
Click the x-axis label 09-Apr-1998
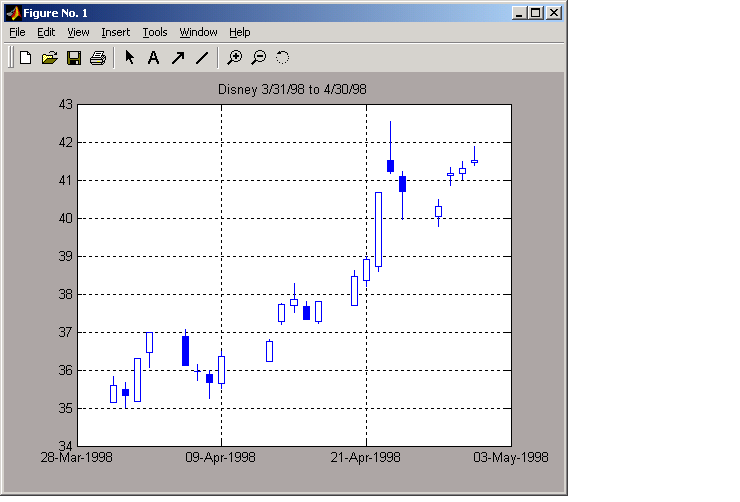pos(220,457)
